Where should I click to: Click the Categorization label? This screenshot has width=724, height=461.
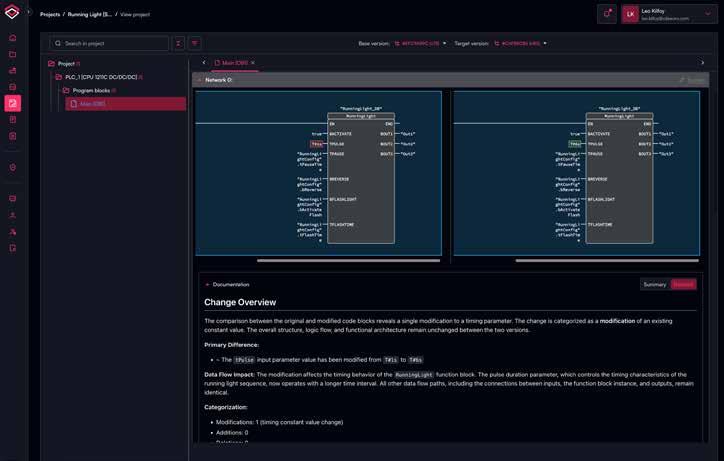coord(226,407)
